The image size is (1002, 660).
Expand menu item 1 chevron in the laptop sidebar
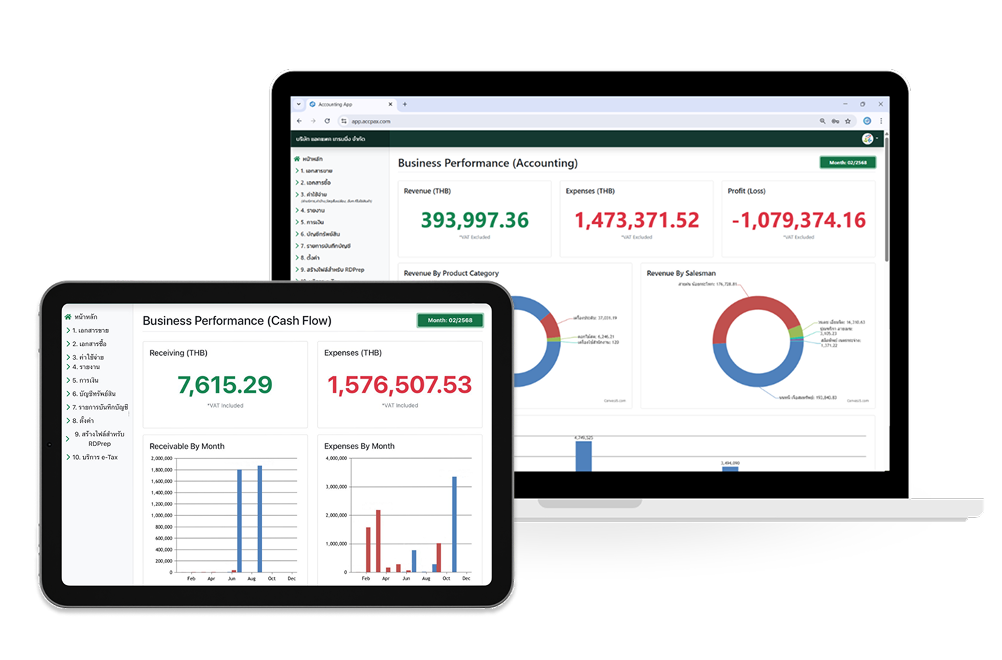pos(297,171)
